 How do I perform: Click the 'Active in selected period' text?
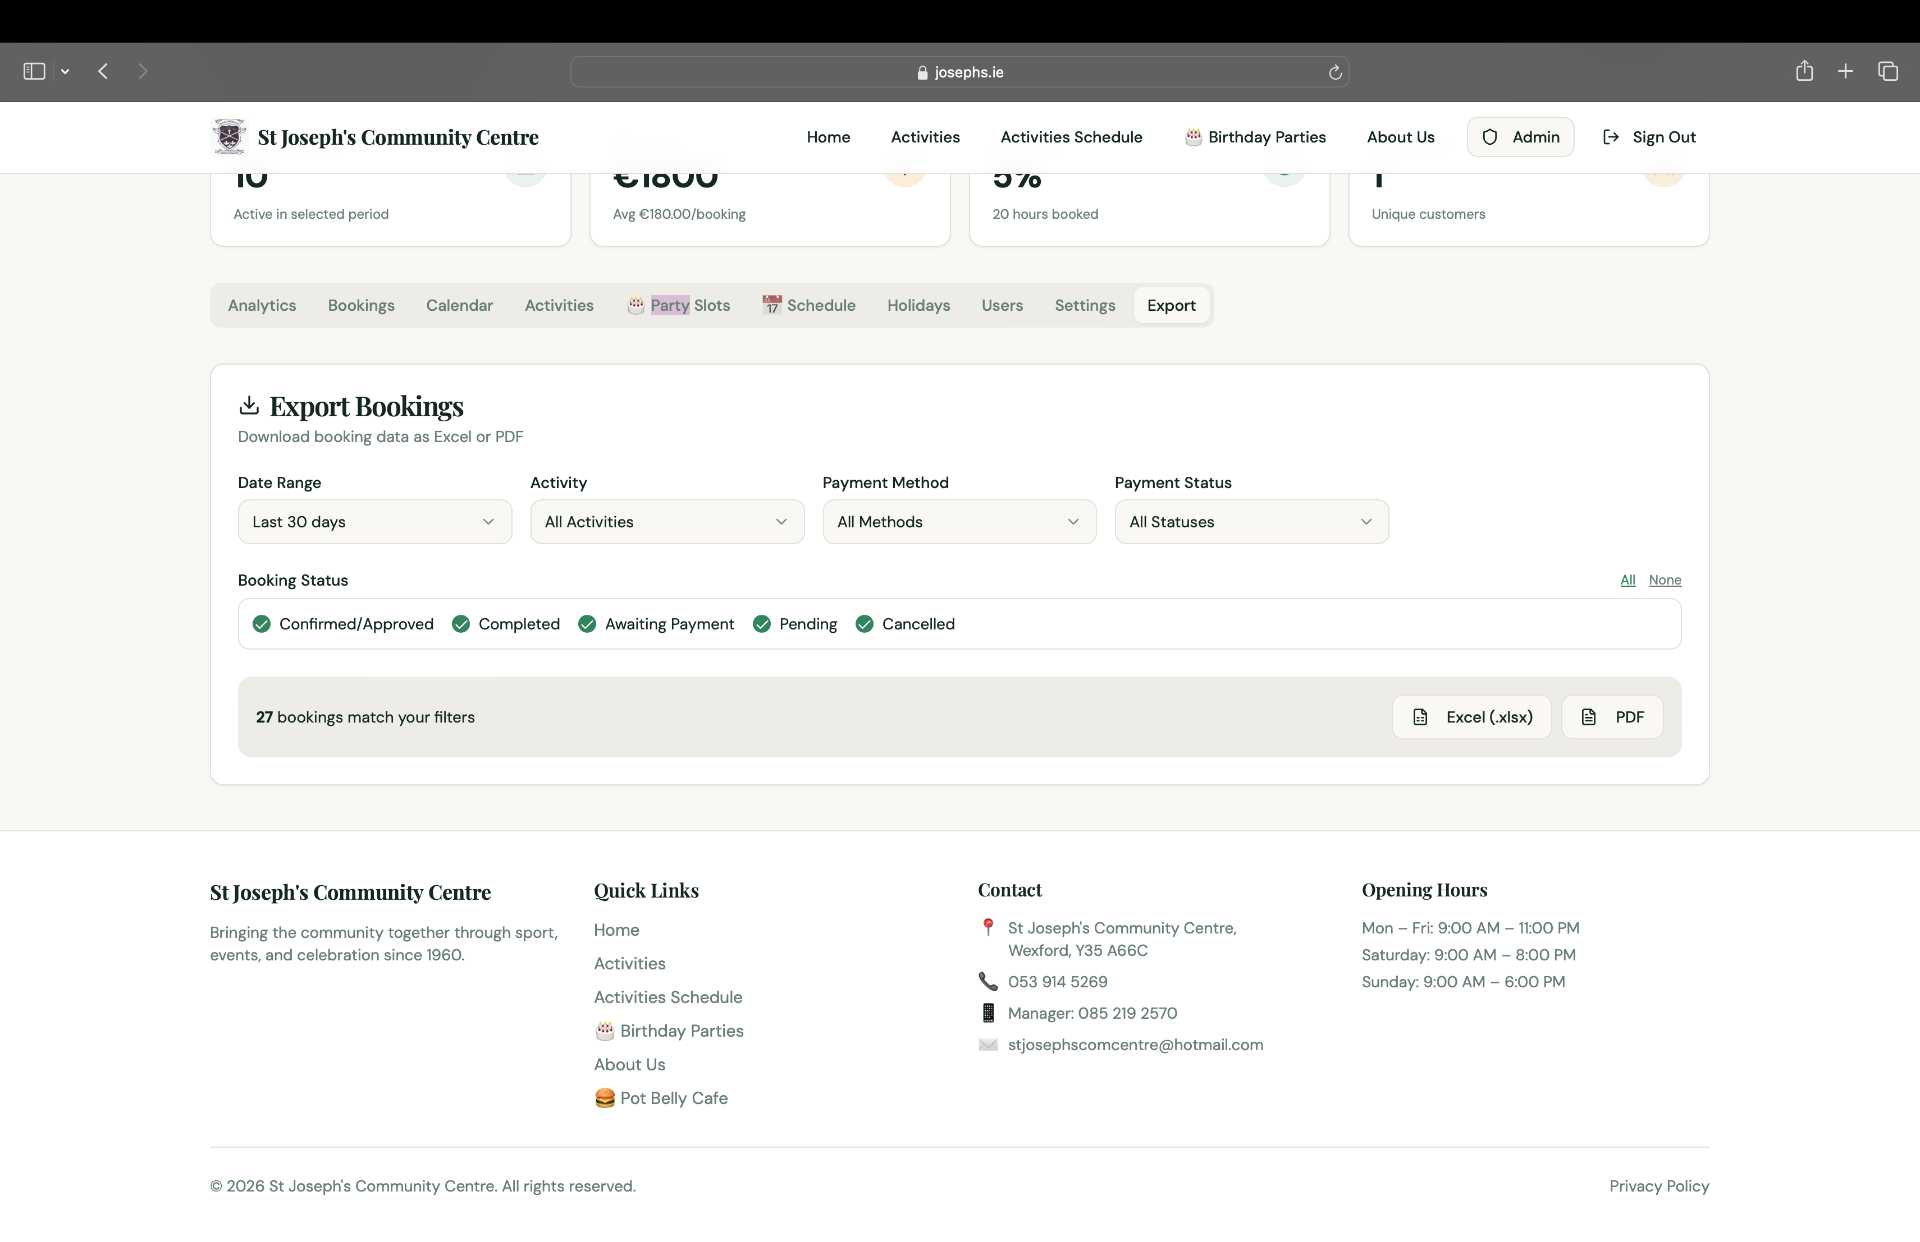[311, 214]
